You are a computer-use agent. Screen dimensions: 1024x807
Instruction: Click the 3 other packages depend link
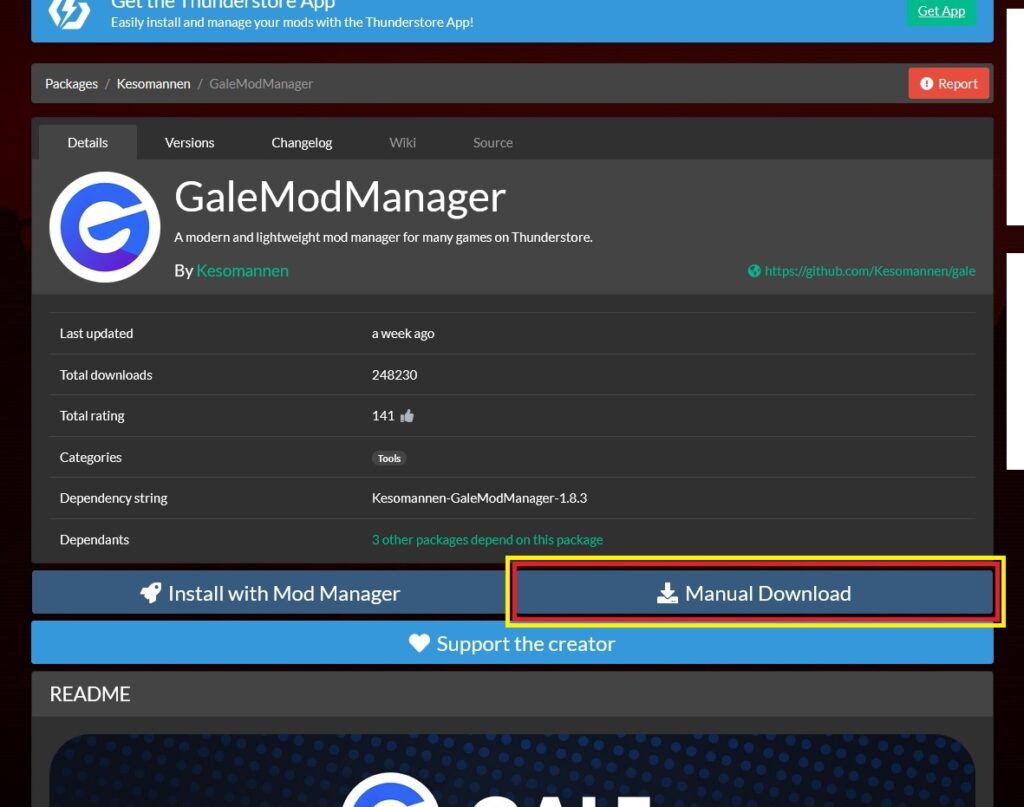click(486, 539)
